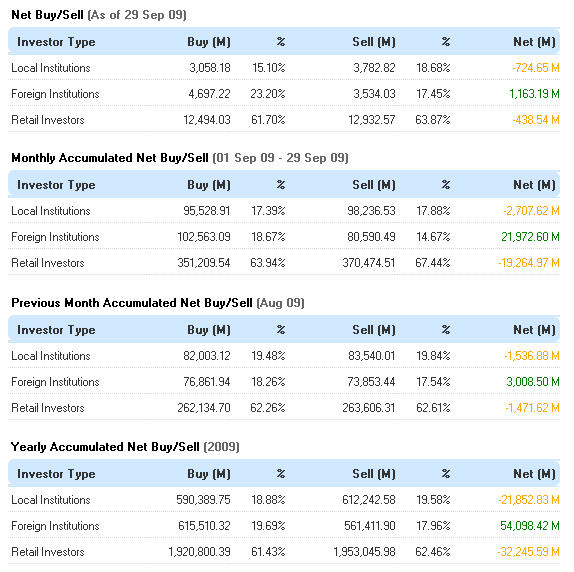Click the 3,008.50 M net value
Screen dimensions: 574x572
pos(533,382)
